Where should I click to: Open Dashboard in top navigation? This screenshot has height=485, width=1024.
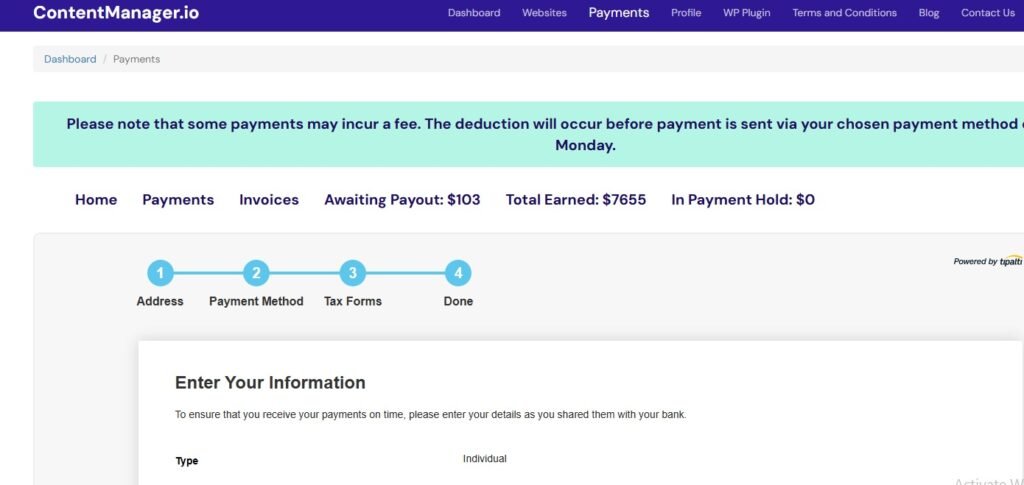click(474, 13)
